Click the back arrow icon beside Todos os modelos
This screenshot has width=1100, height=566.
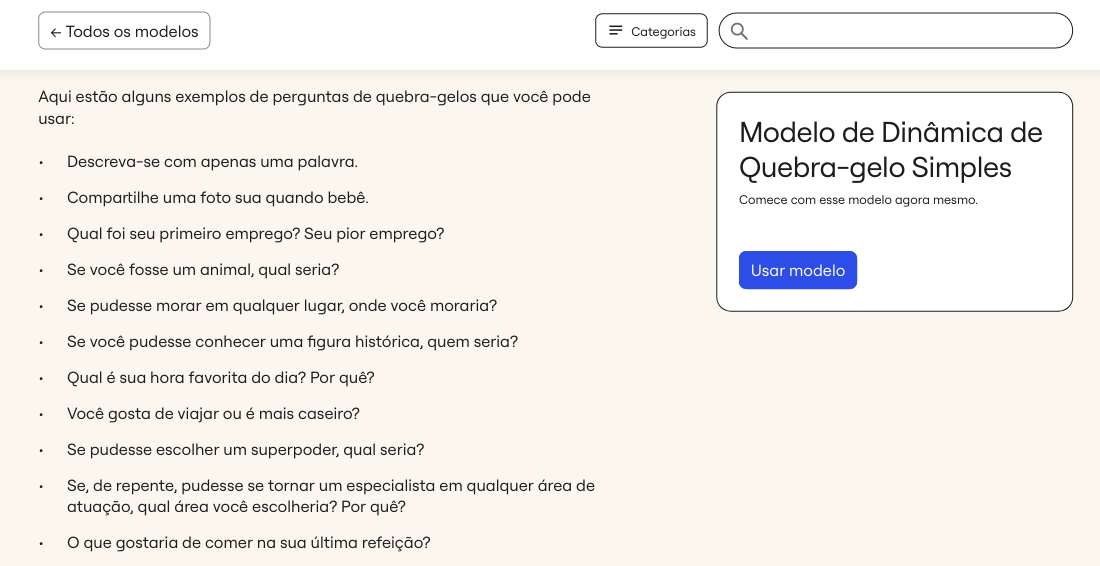click(56, 32)
